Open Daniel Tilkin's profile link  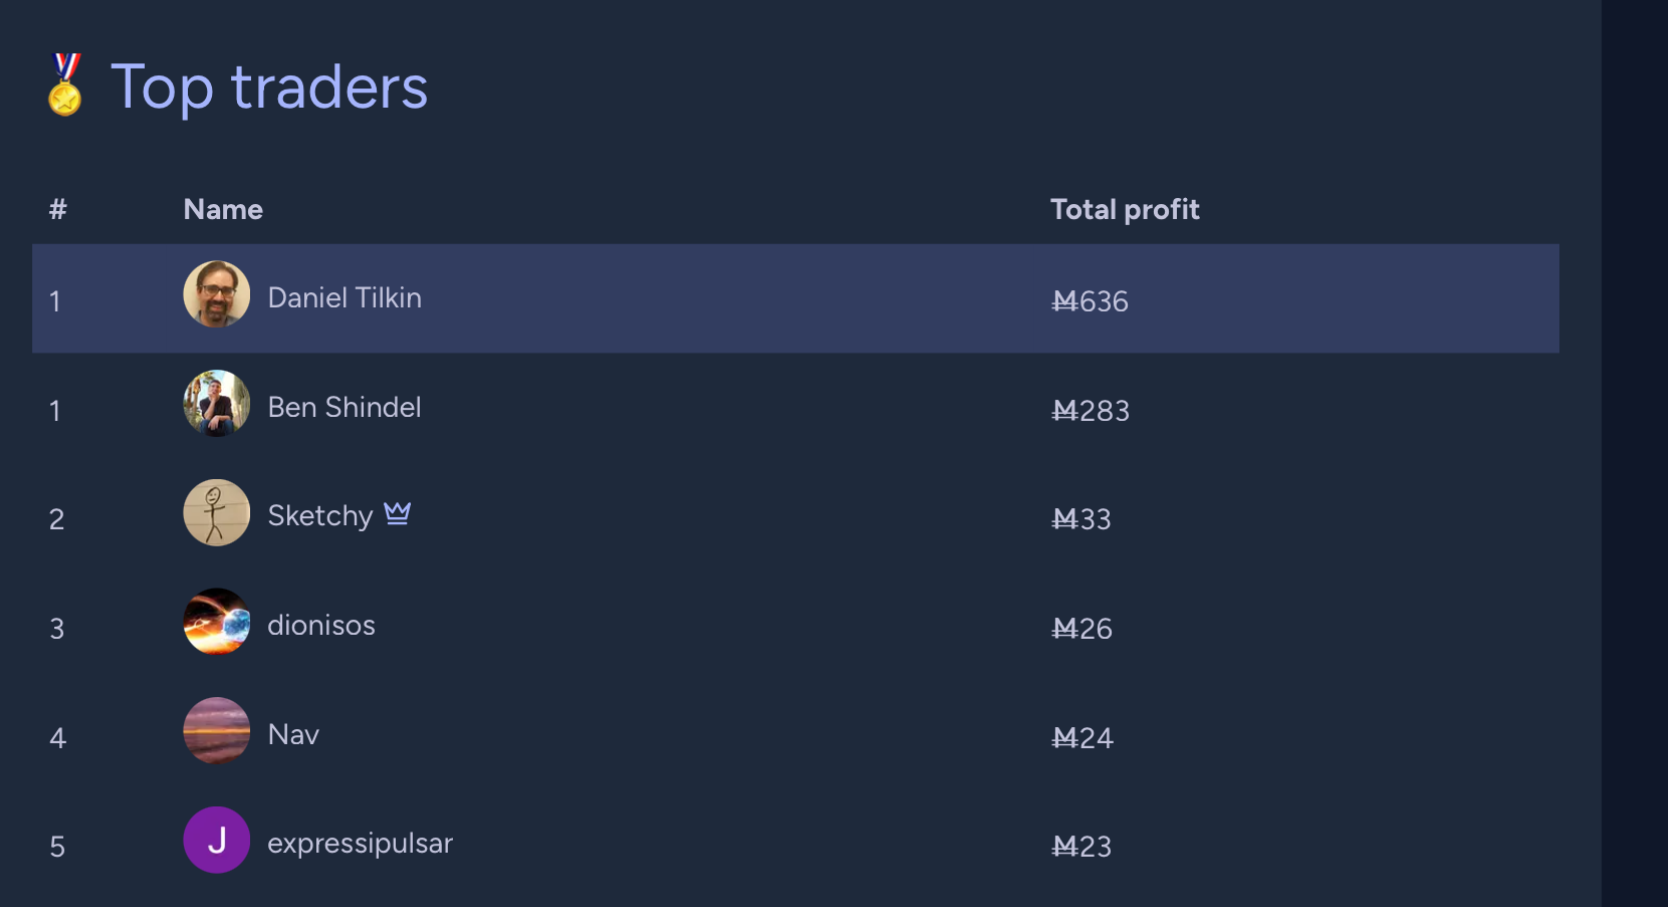344,298
